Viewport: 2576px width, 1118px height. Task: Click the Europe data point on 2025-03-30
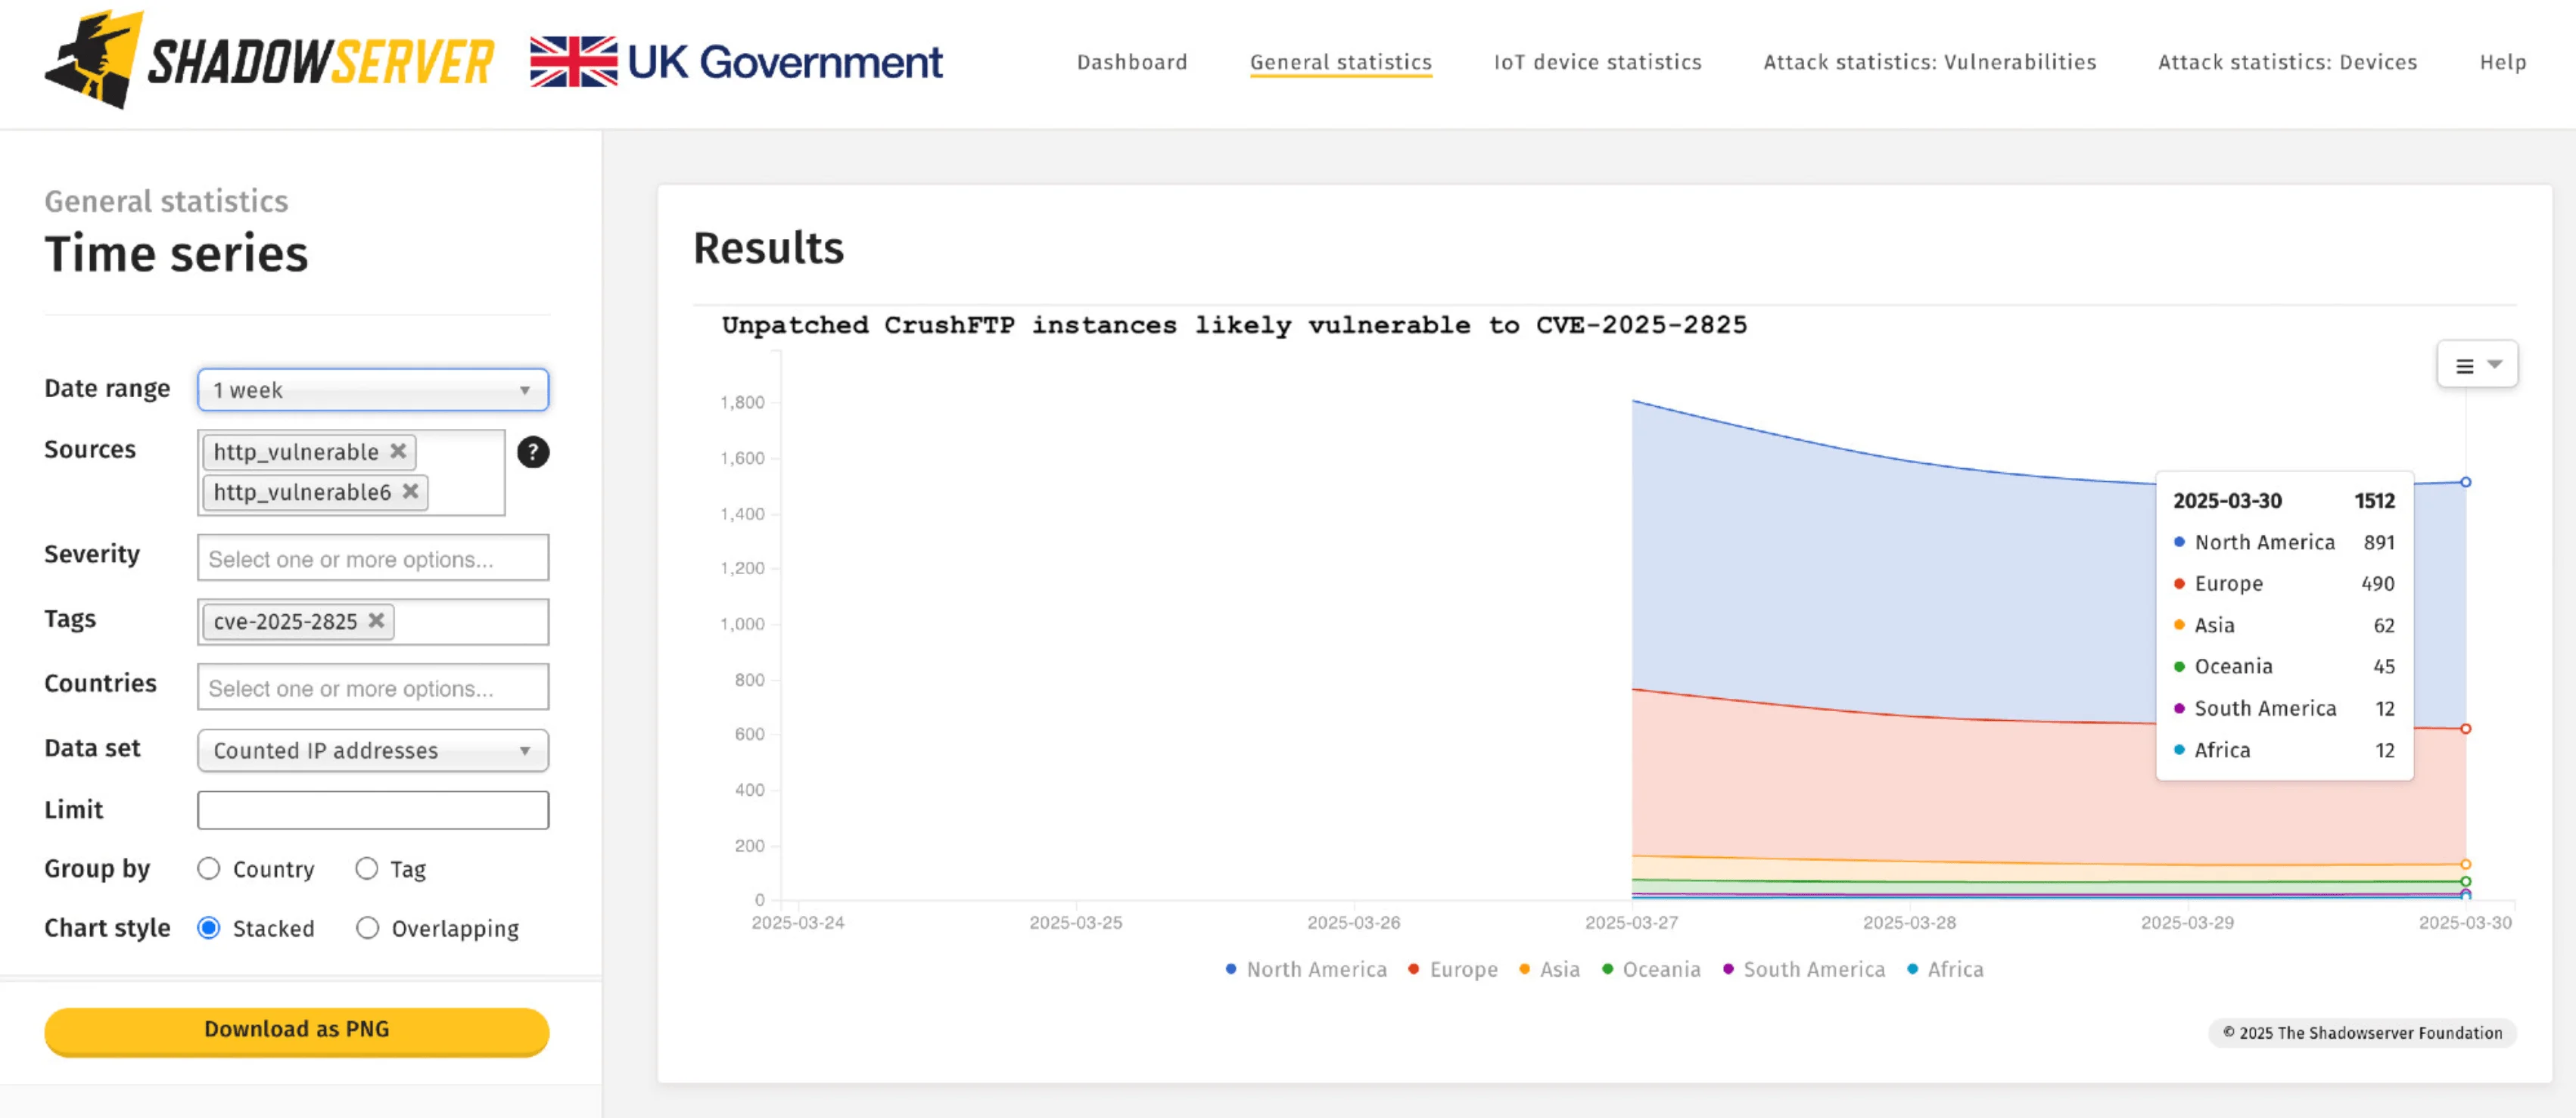coord(2465,728)
